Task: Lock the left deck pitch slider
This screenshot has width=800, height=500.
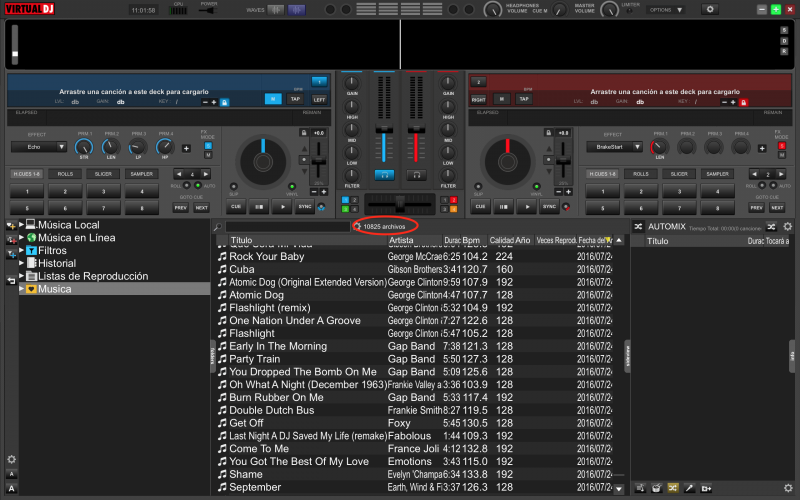Action: click(x=304, y=133)
